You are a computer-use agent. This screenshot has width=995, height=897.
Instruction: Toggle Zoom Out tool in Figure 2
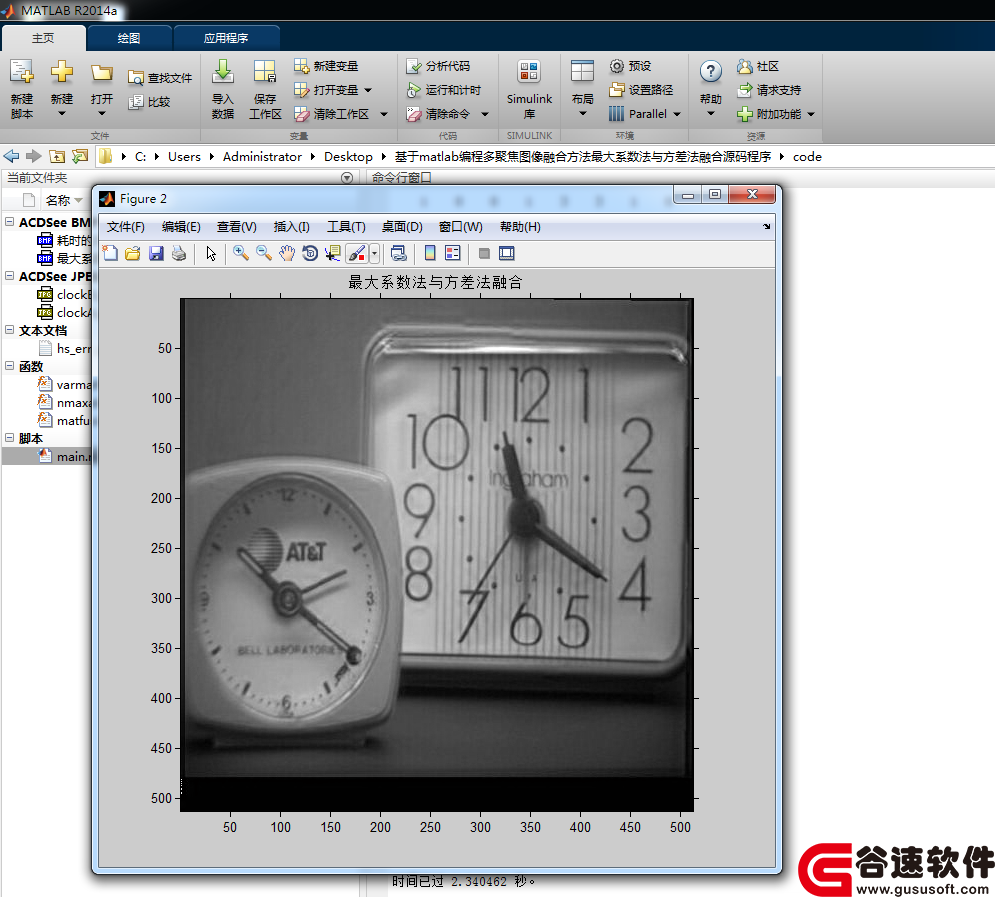pos(263,253)
